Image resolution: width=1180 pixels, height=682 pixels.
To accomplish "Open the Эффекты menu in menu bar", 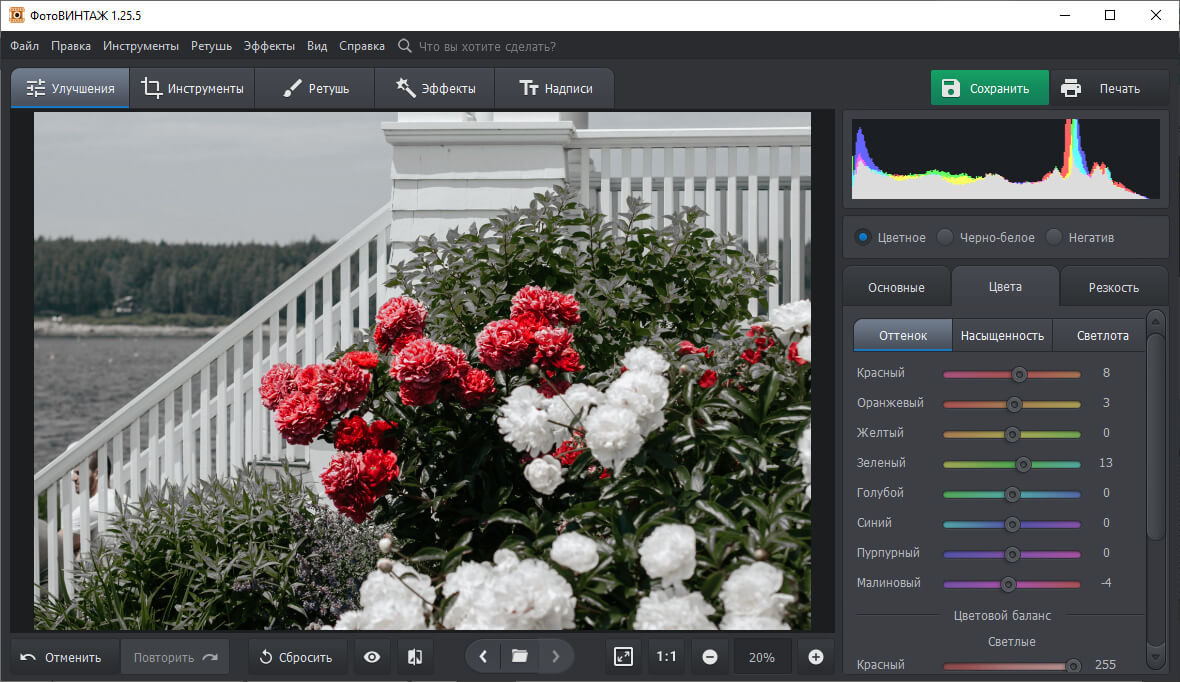I will [269, 46].
